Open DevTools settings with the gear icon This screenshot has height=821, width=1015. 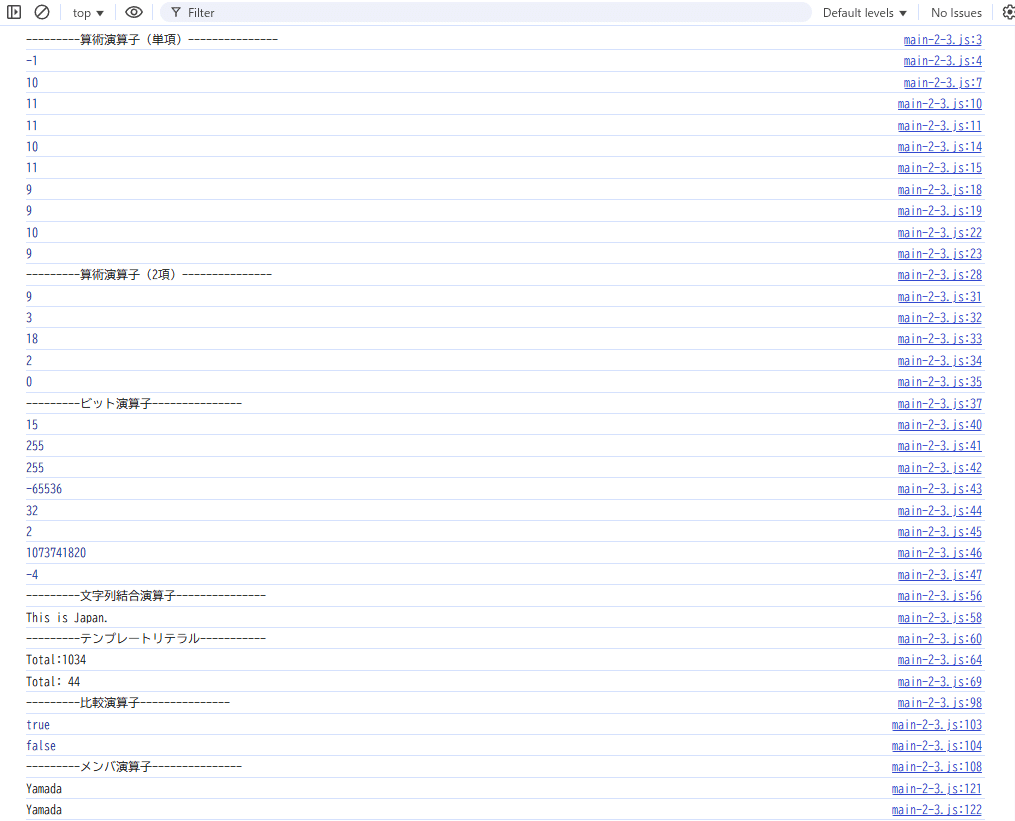1007,12
